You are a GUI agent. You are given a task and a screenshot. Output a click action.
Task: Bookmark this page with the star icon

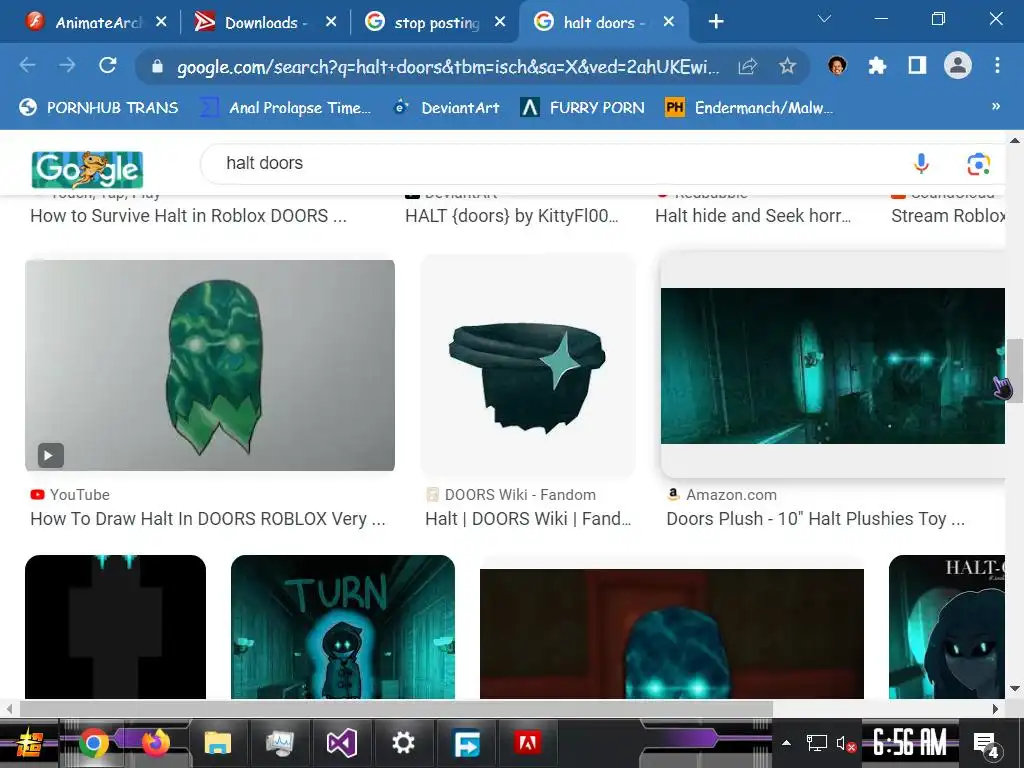point(787,65)
